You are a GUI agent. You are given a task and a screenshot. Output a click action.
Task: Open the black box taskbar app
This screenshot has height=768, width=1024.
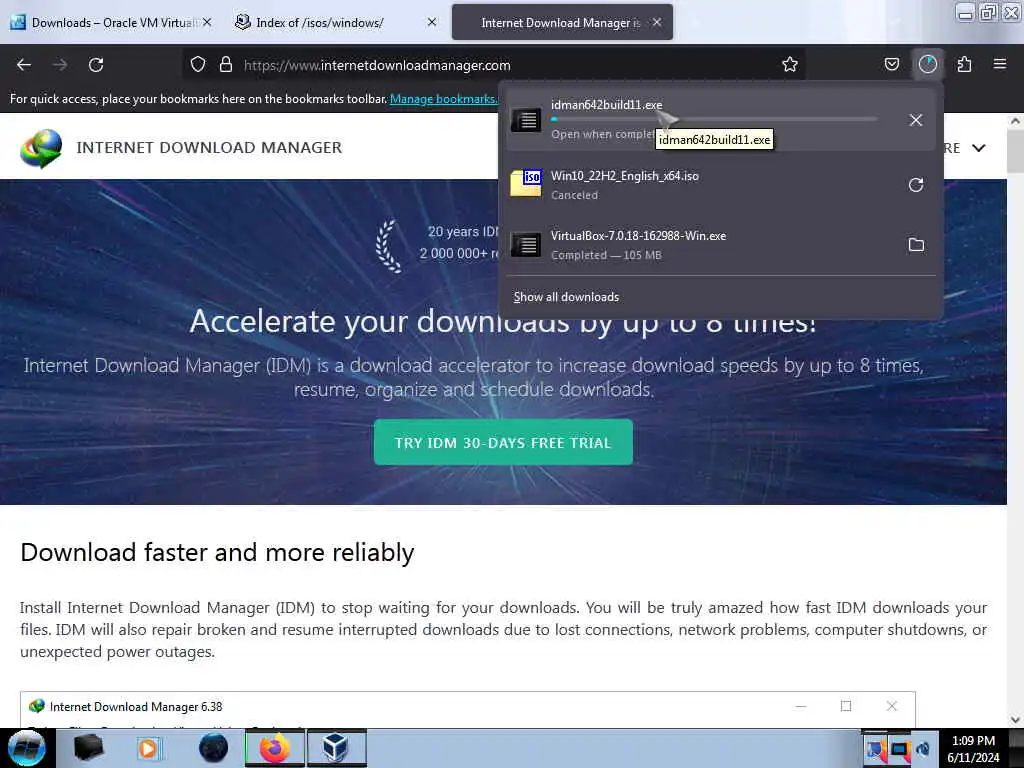tap(88, 748)
